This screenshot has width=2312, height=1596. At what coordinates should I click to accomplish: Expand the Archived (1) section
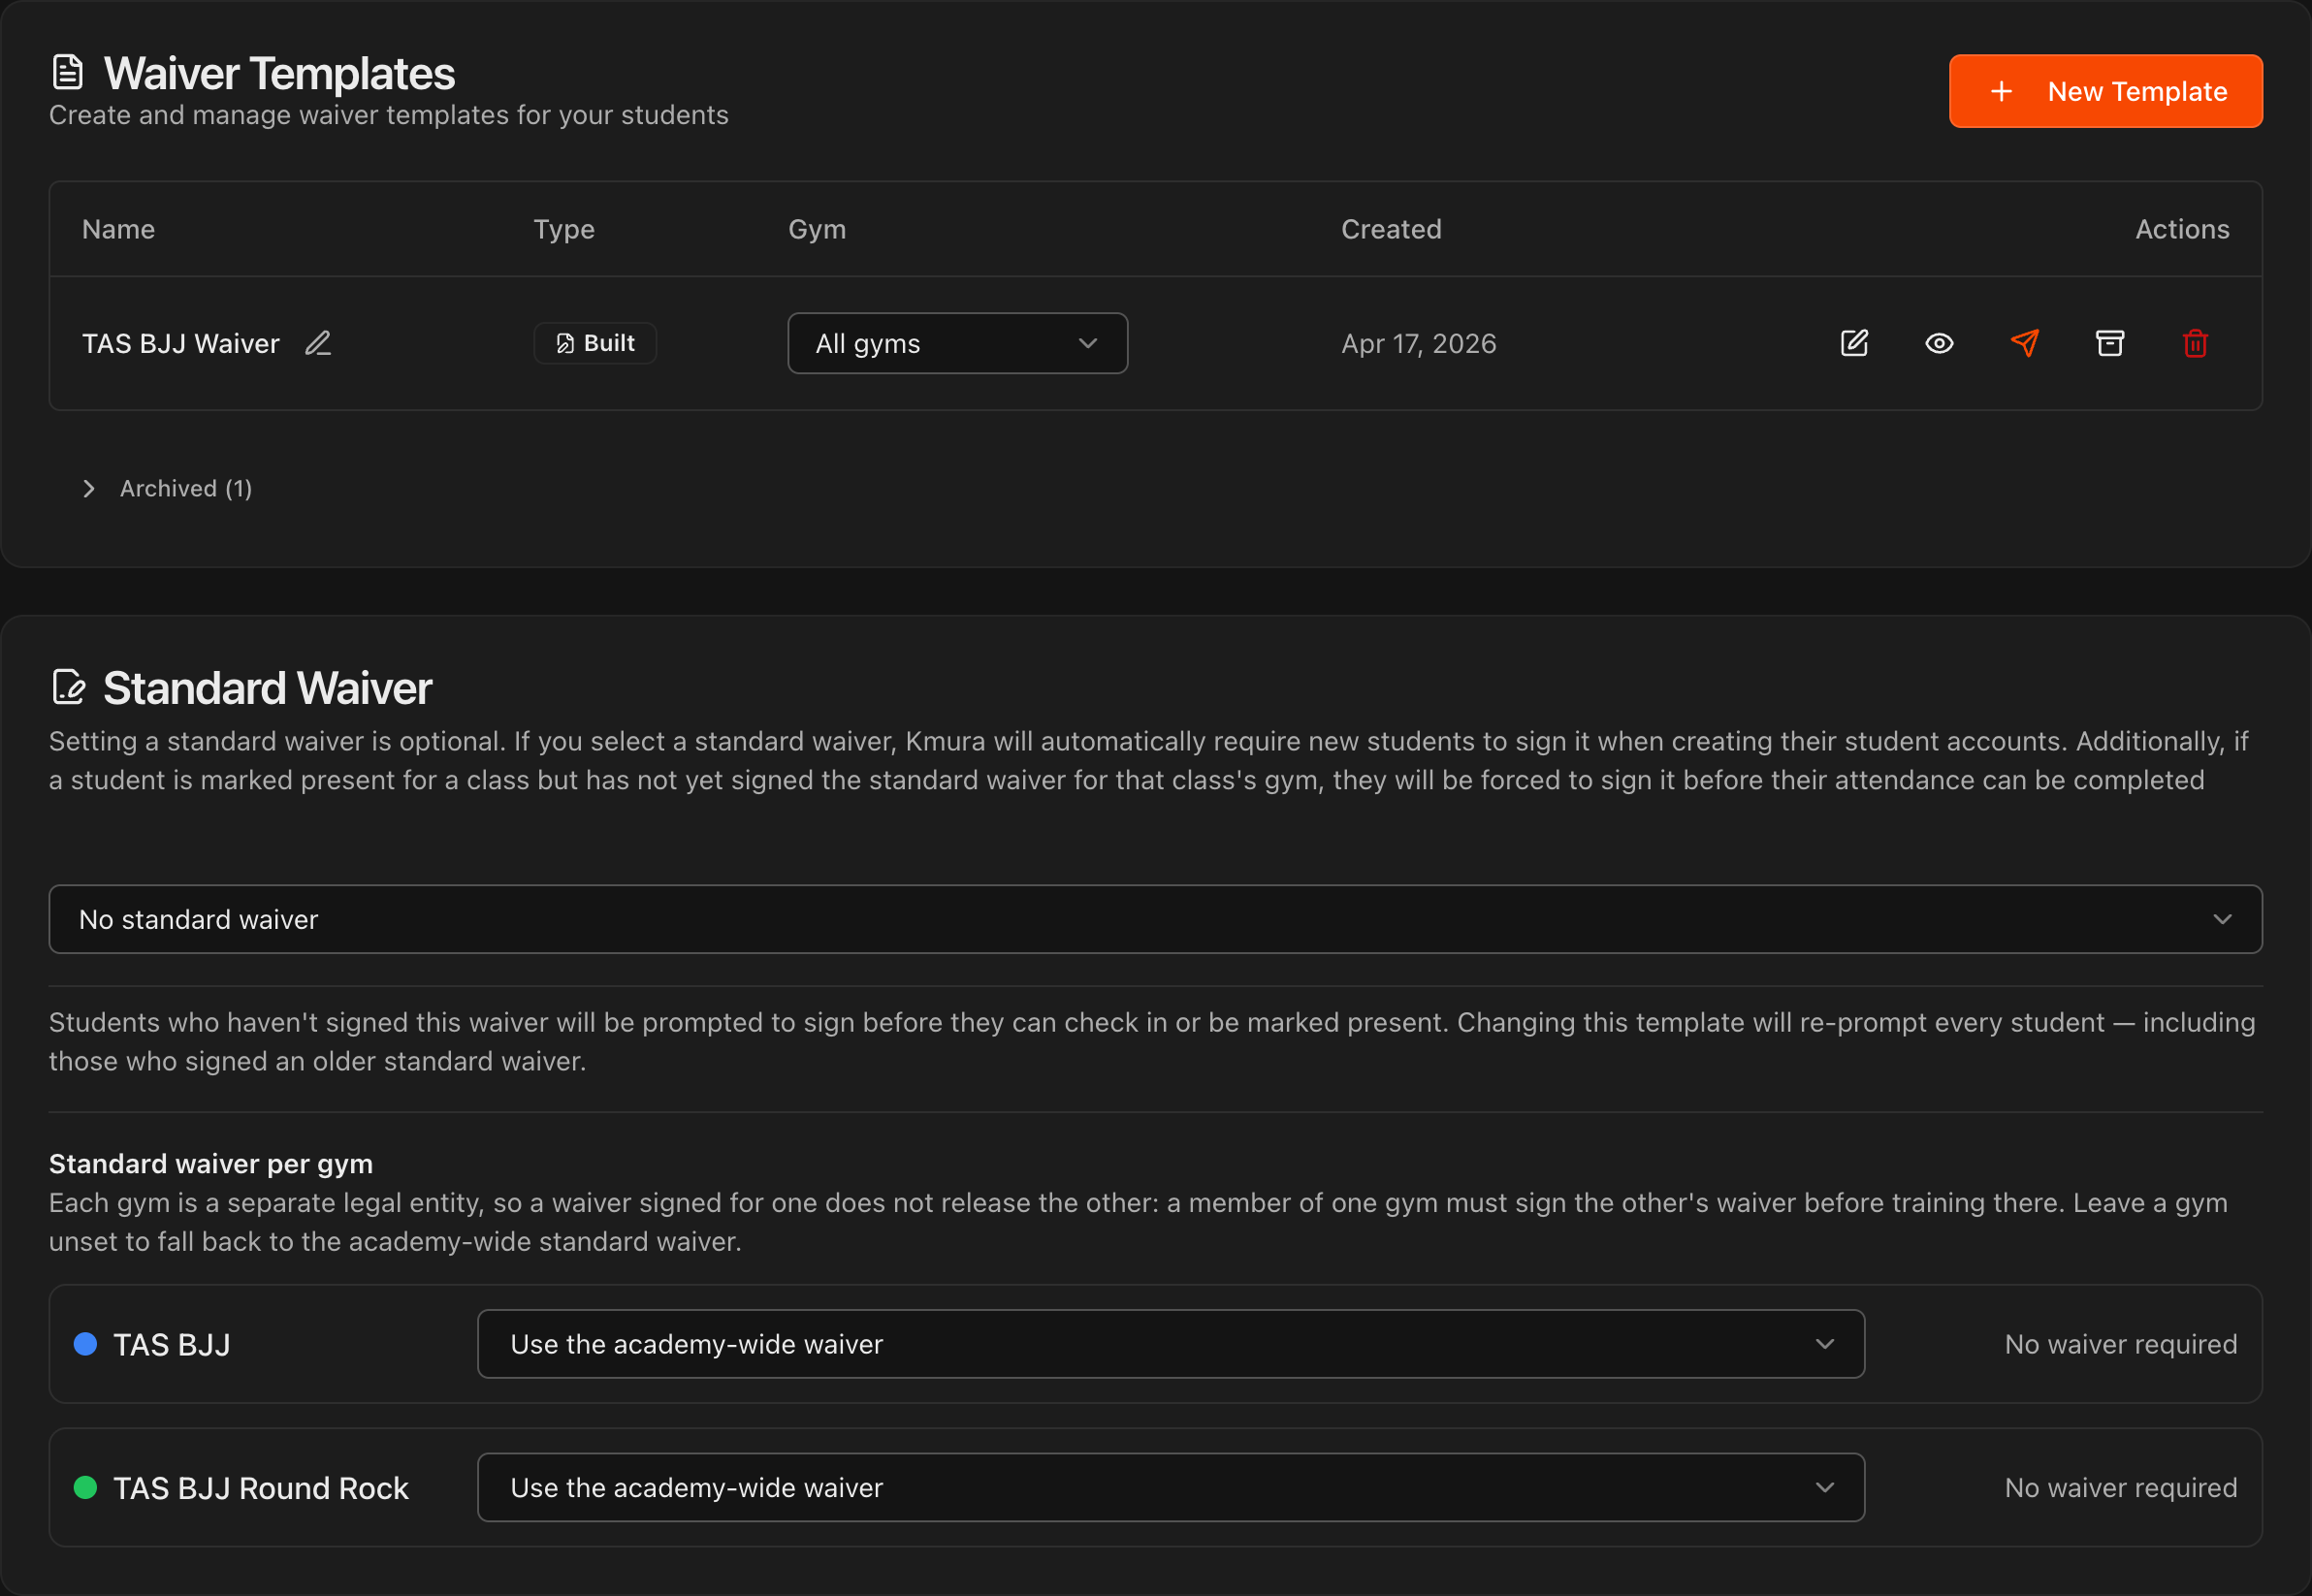pyautogui.click(x=167, y=488)
